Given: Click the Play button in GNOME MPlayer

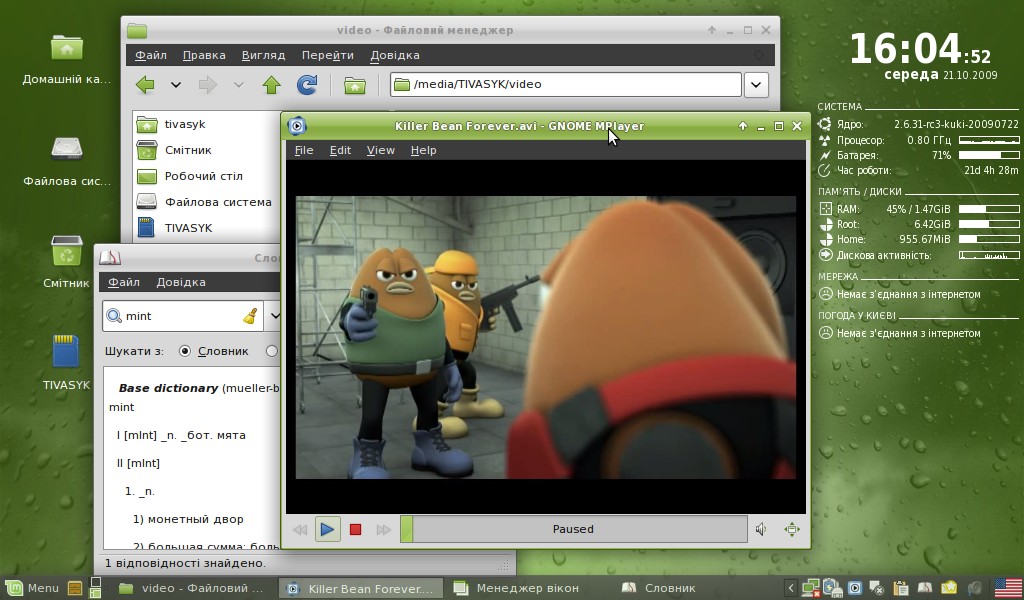Looking at the screenshot, I should pos(327,529).
